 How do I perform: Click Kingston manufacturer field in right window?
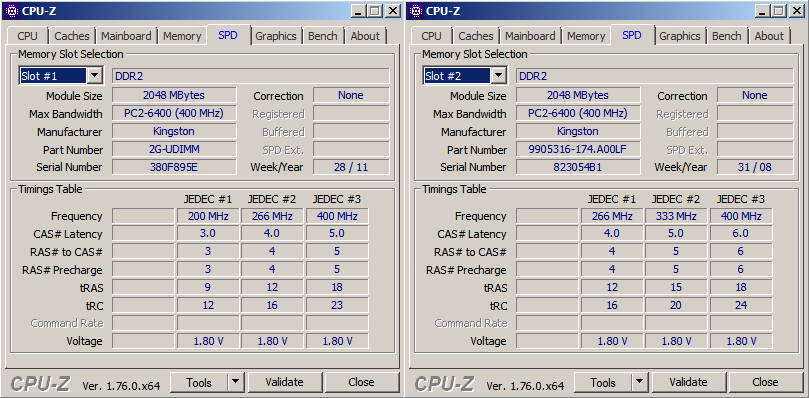(x=578, y=131)
